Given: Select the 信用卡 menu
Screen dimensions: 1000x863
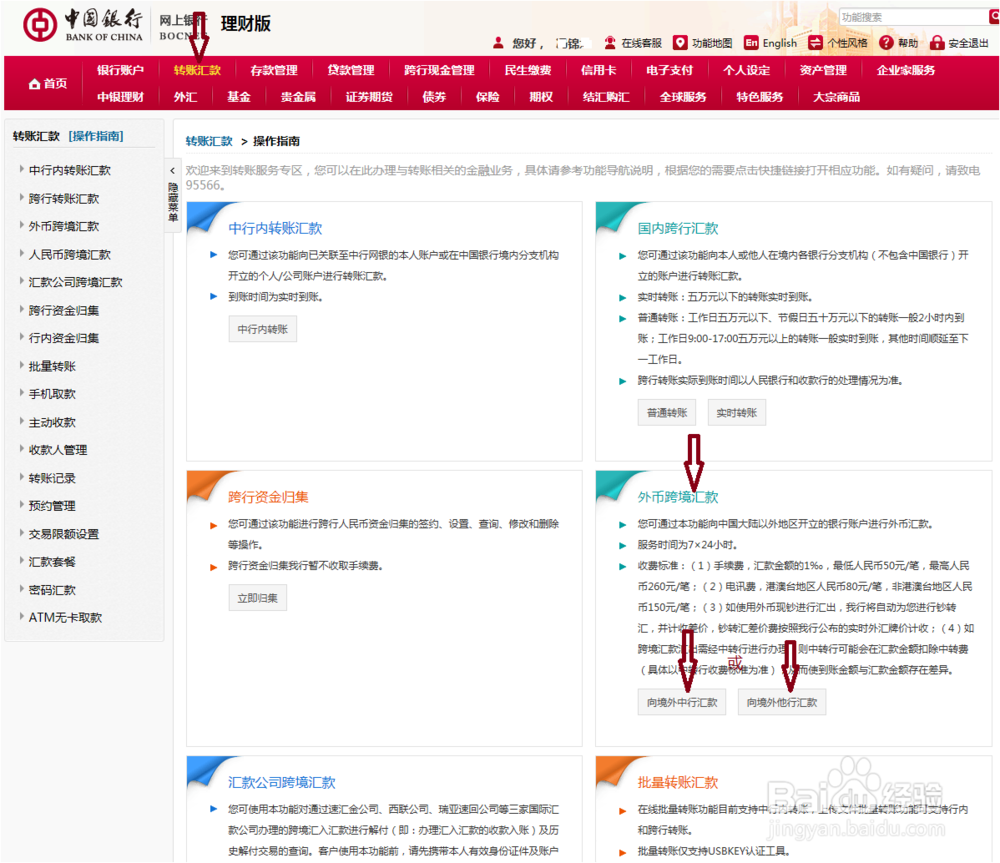Looking at the screenshot, I should [x=598, y=70].
